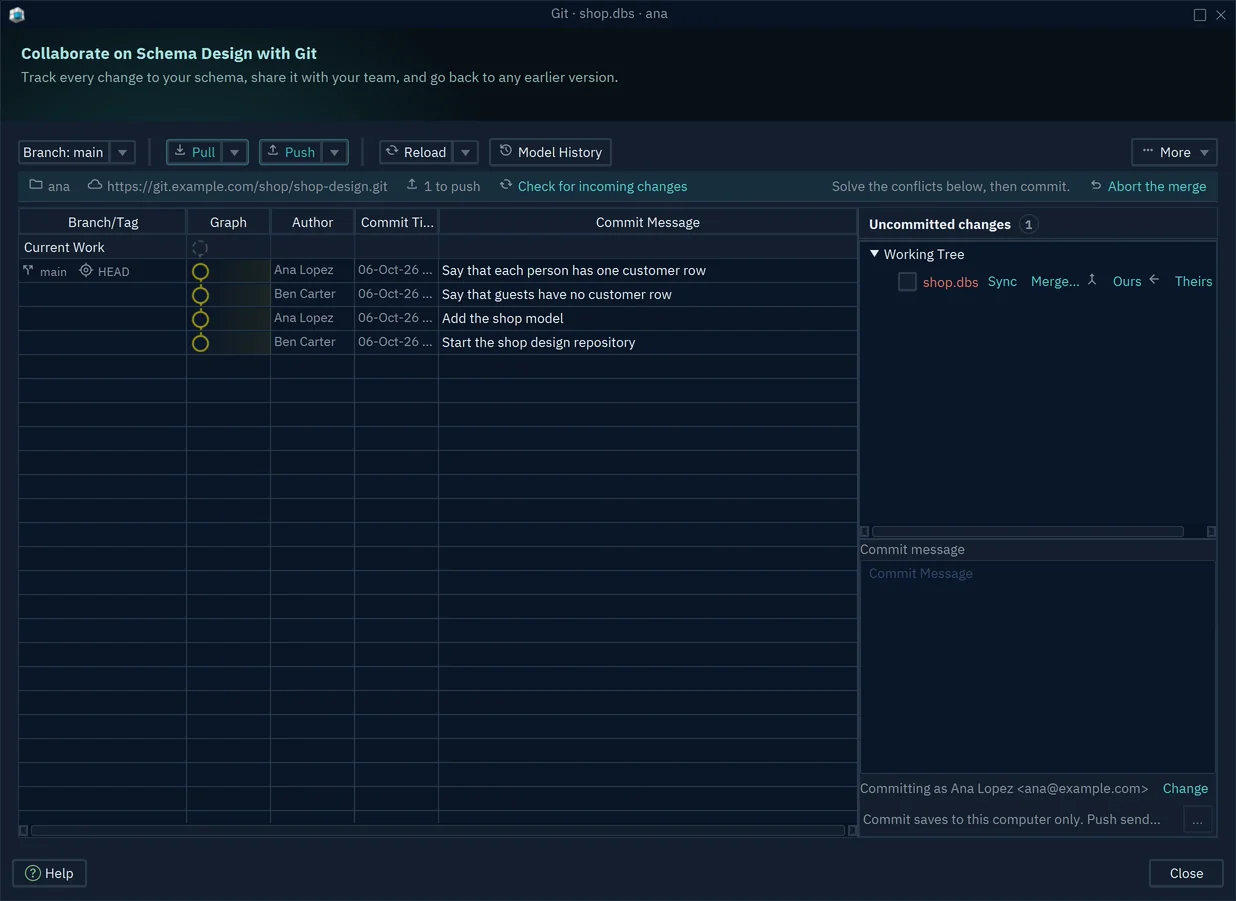Image resolution: width=1236 pixels, height=901 pixels.
Task: Click the dashed circle in Current Work row
Action: pyautogui.click(x=200, y=248)
